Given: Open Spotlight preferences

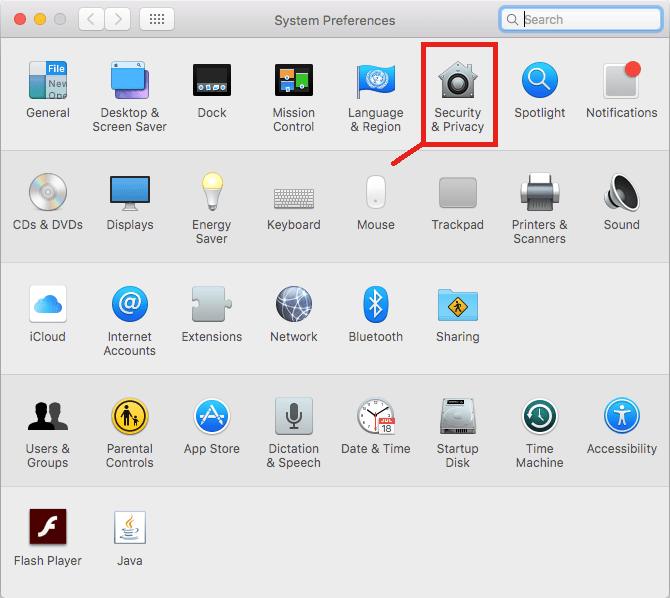Looking at the screenshot, I should (540, 82).
